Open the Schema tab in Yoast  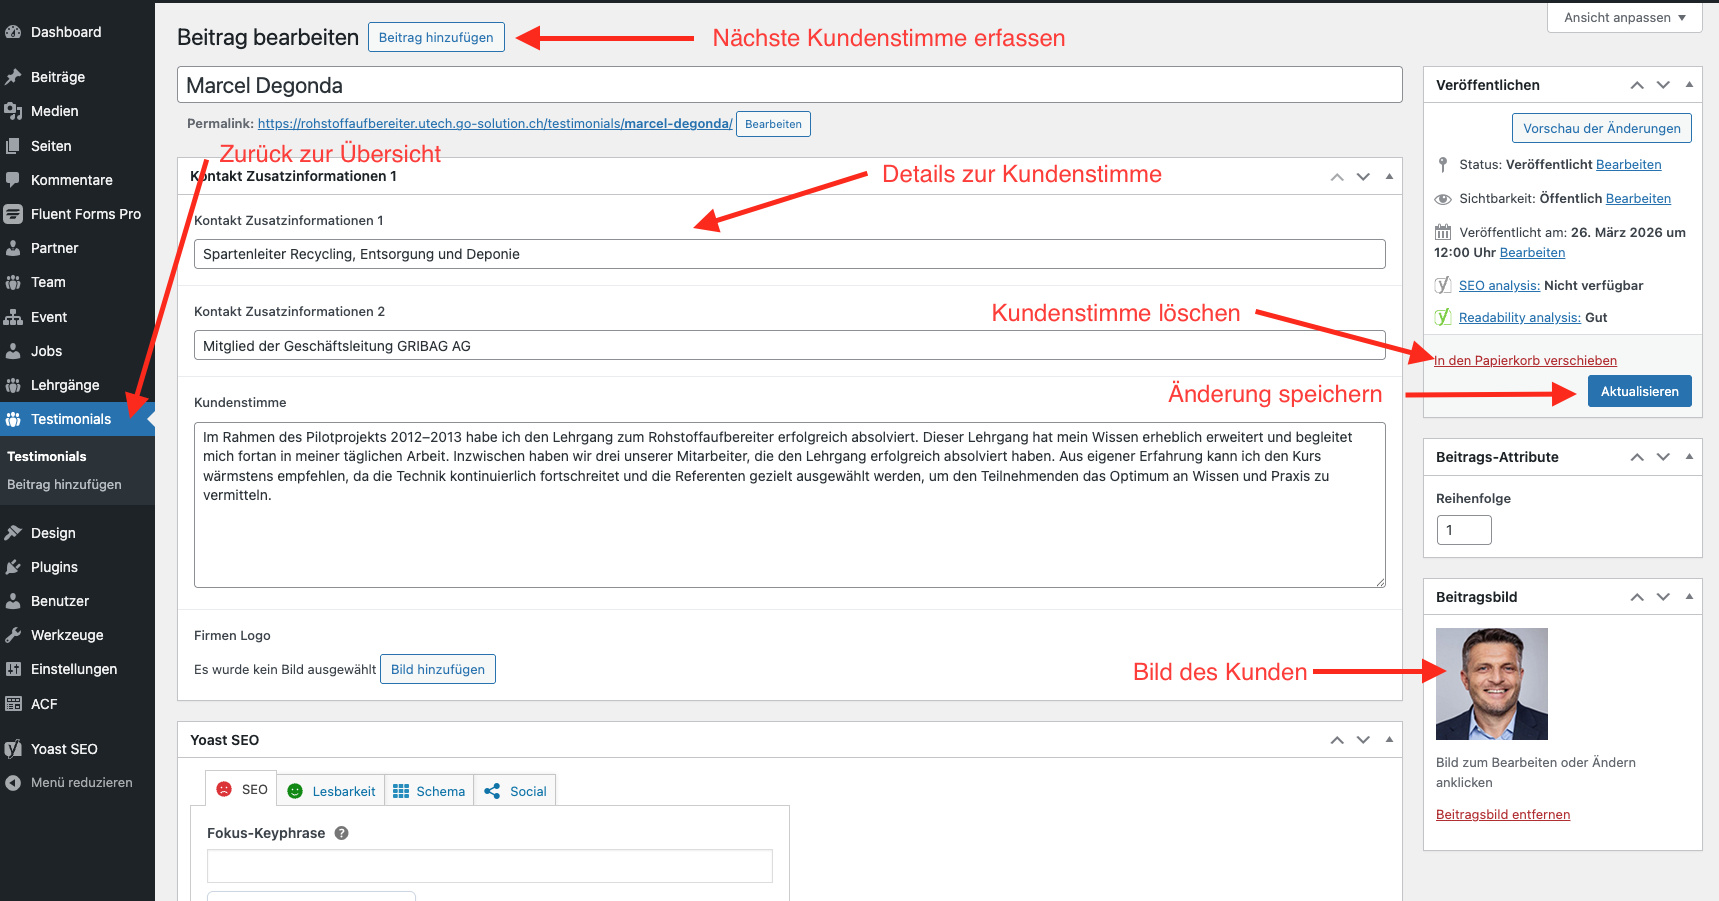tap(429, 791)
